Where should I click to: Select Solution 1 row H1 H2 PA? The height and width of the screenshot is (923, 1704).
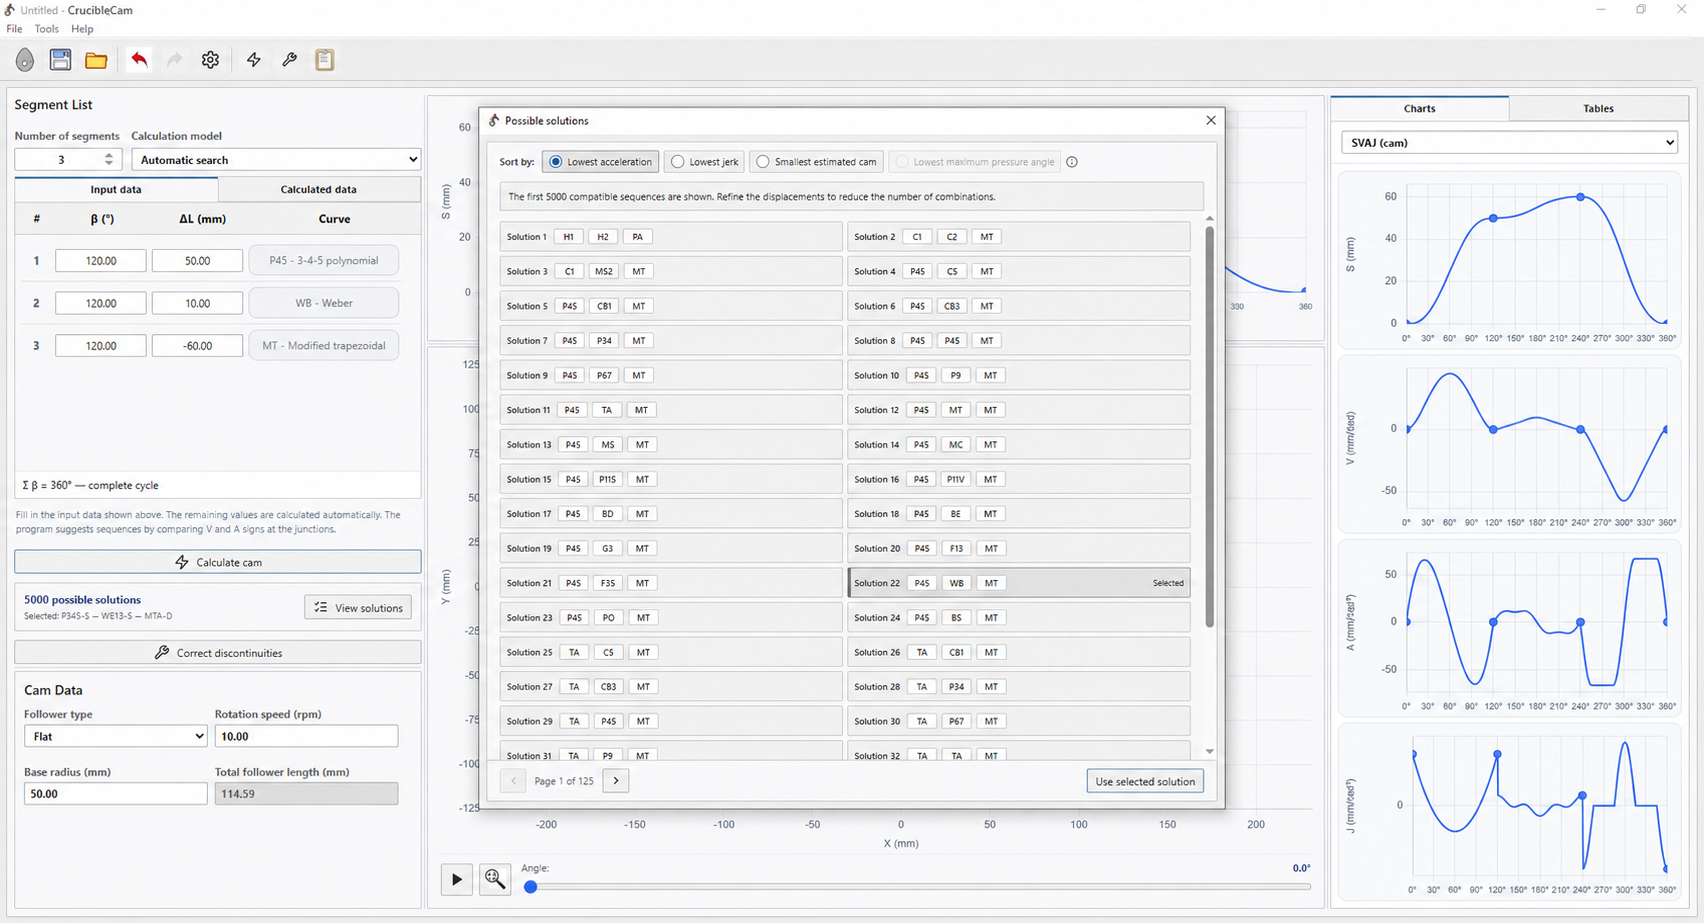tap(671, 237)
